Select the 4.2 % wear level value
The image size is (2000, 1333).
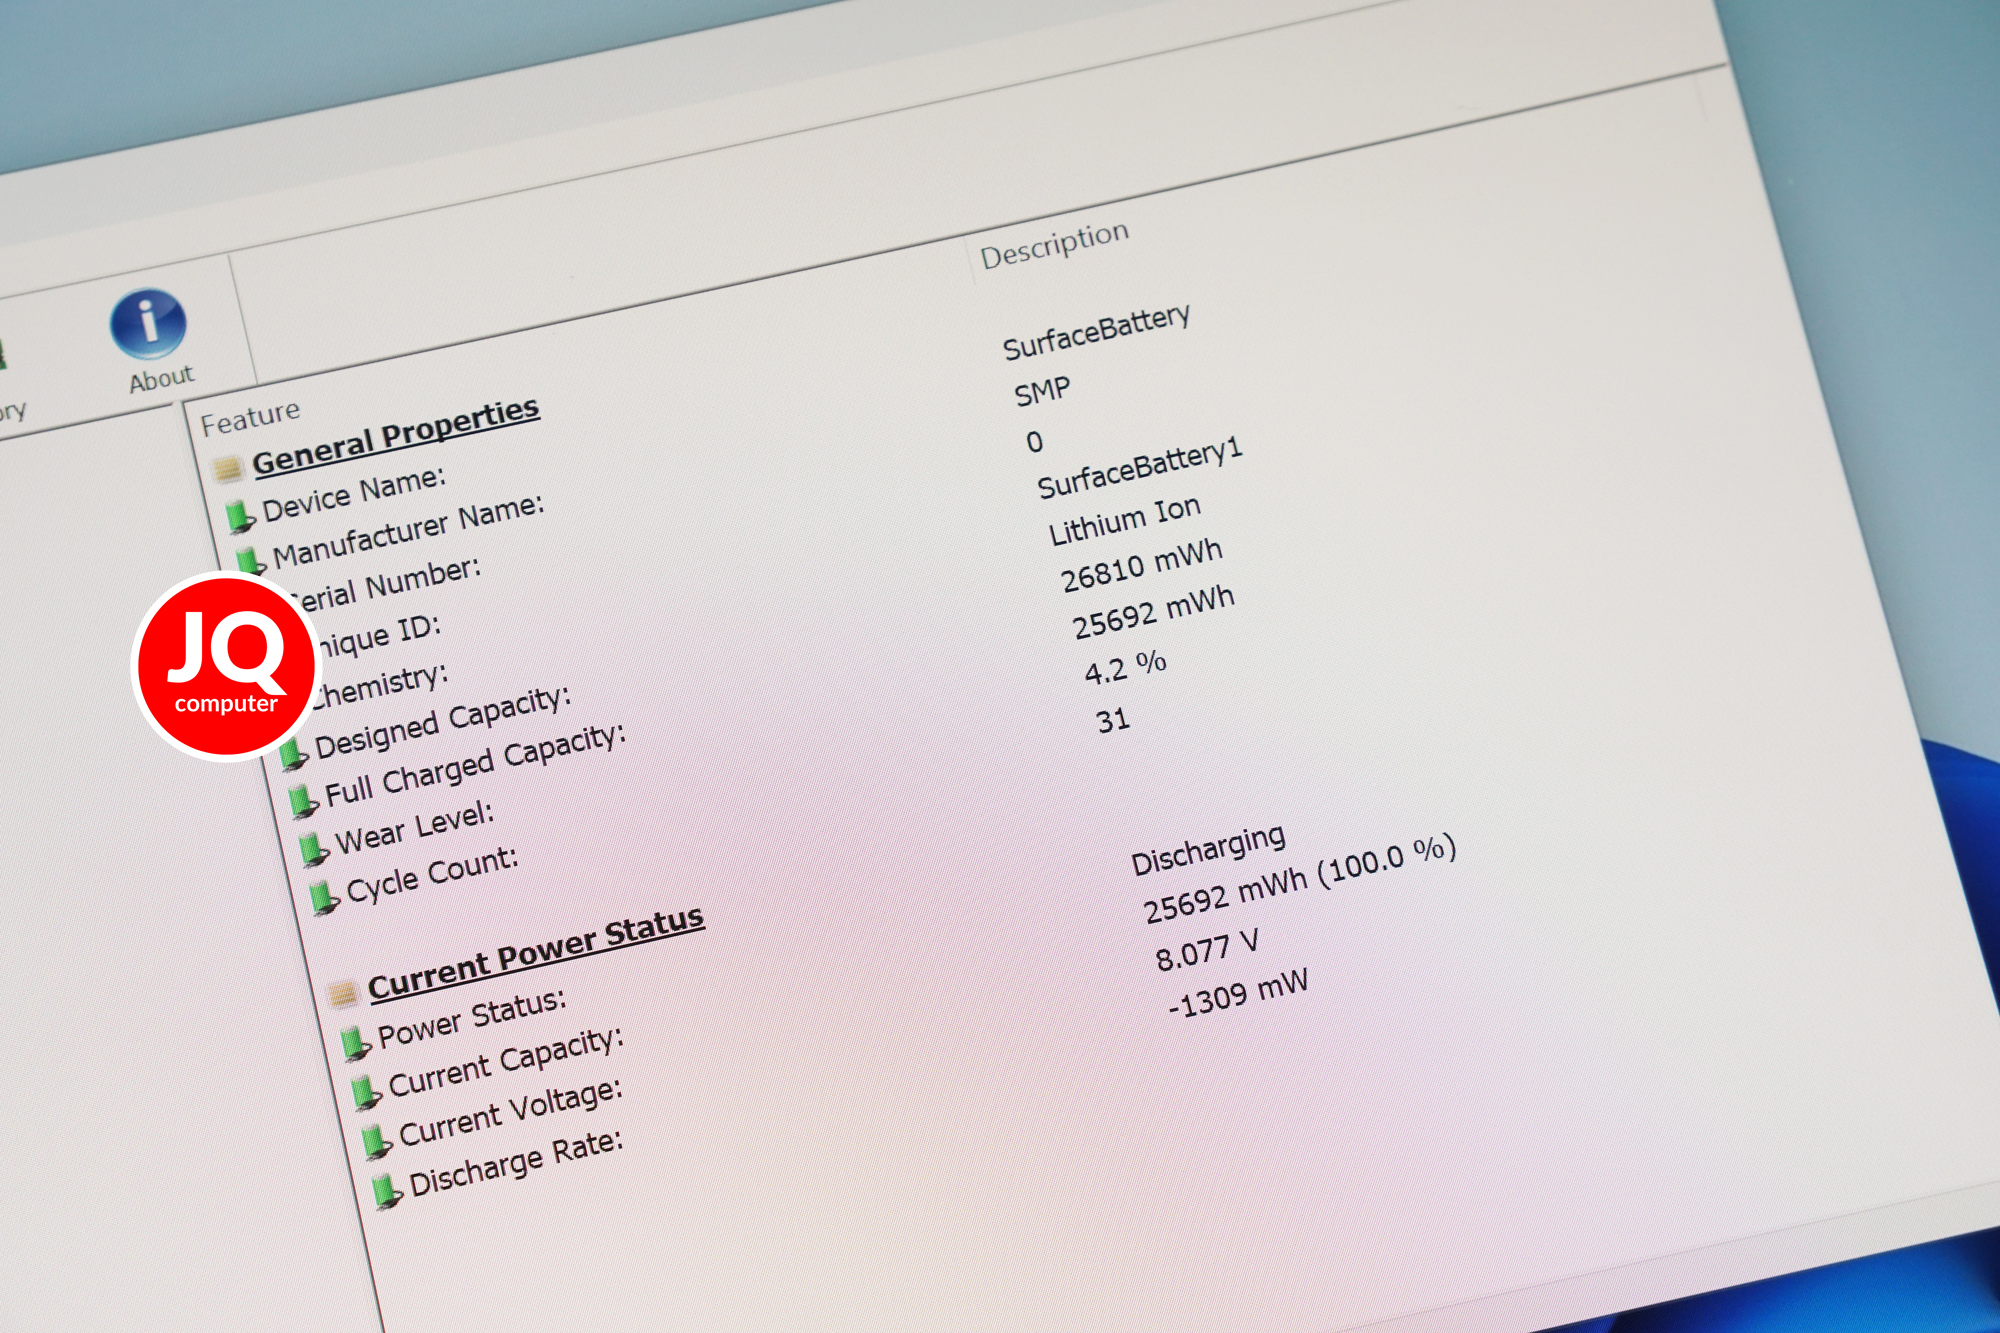click(1126, 667)
